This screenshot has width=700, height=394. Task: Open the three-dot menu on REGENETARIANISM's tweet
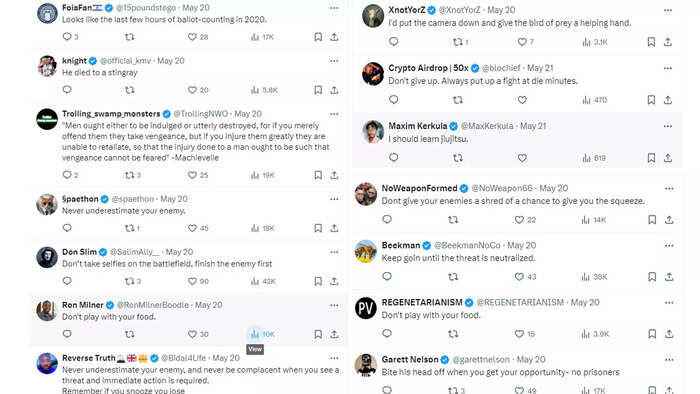(x=669, y=303)
